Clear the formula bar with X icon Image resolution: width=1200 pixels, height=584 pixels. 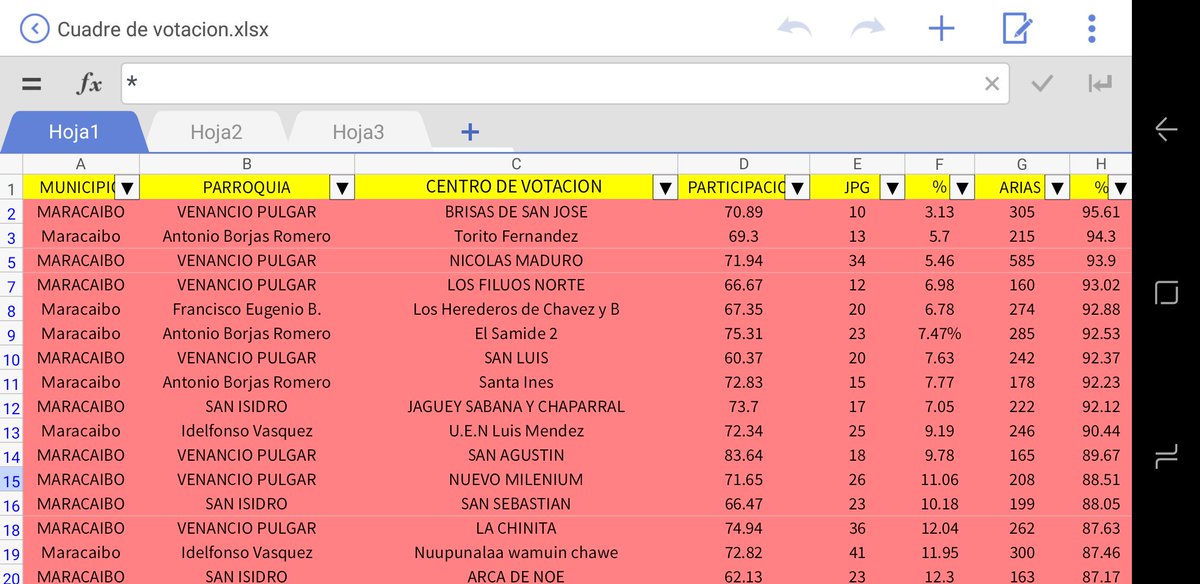click(992, 84)
